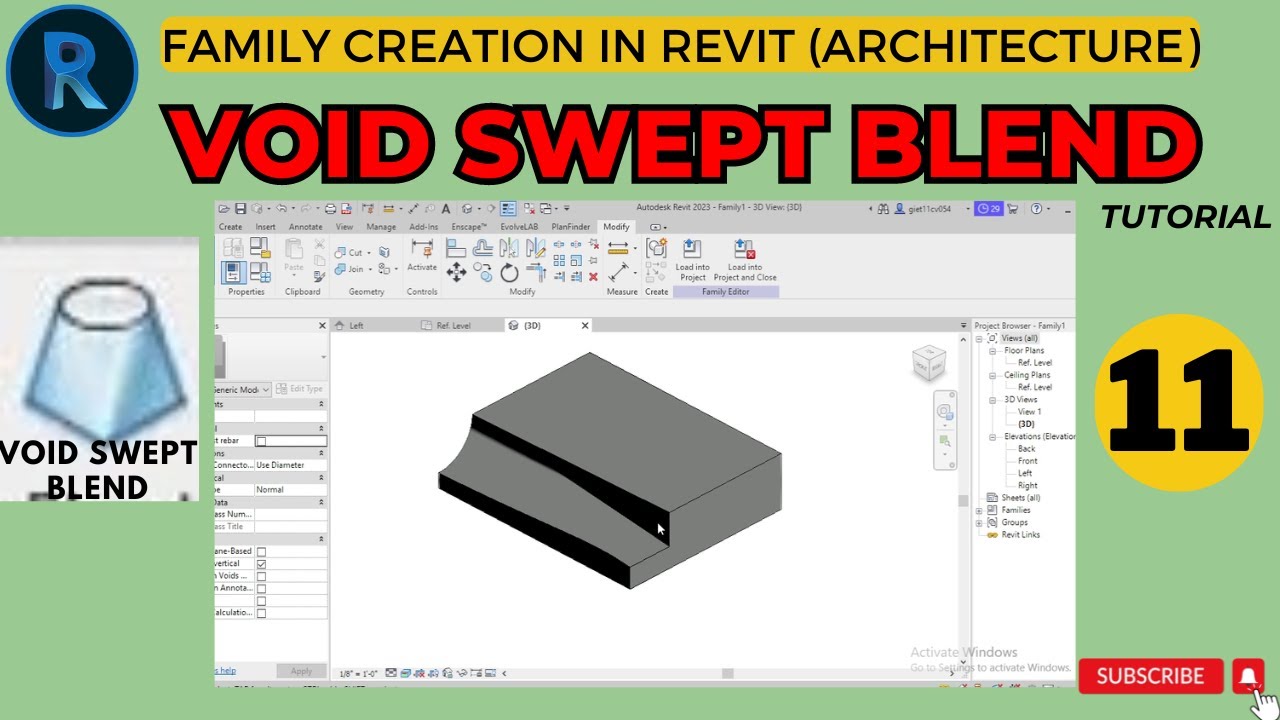This screenshot has width=1280, height=720.
Task: Uncheck the Always vertical checkbox
Action: point(261,564)
